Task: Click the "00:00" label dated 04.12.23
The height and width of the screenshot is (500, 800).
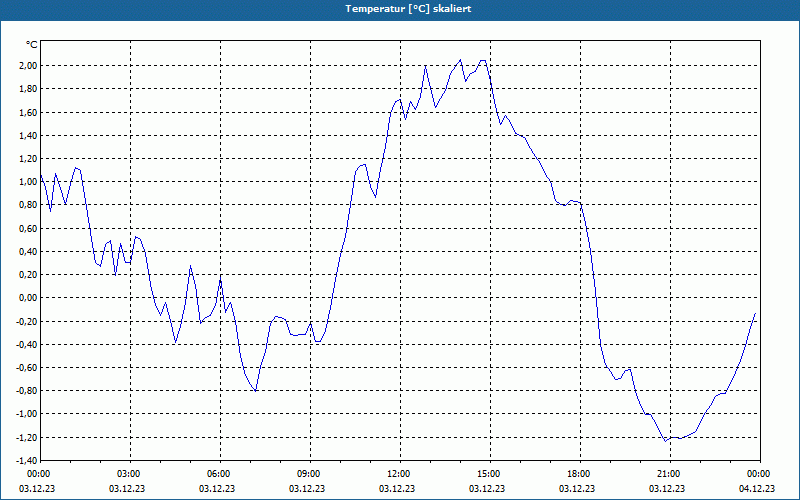Action: [x=760, y=474]
